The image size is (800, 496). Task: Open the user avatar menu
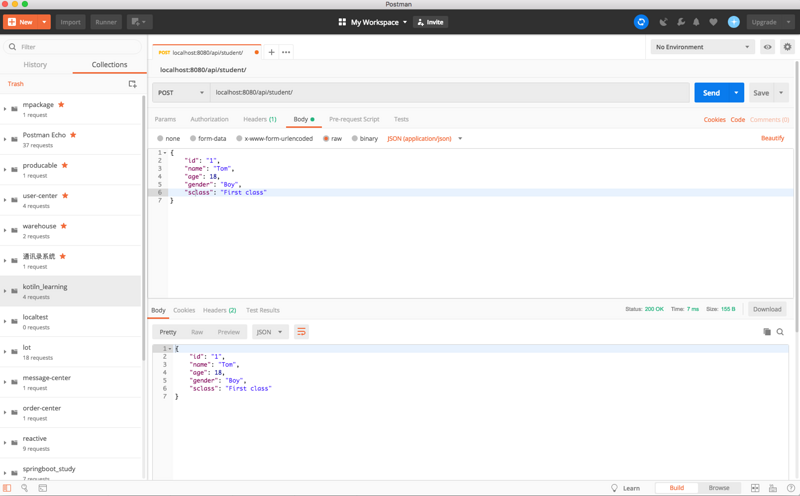coord(734,22)
